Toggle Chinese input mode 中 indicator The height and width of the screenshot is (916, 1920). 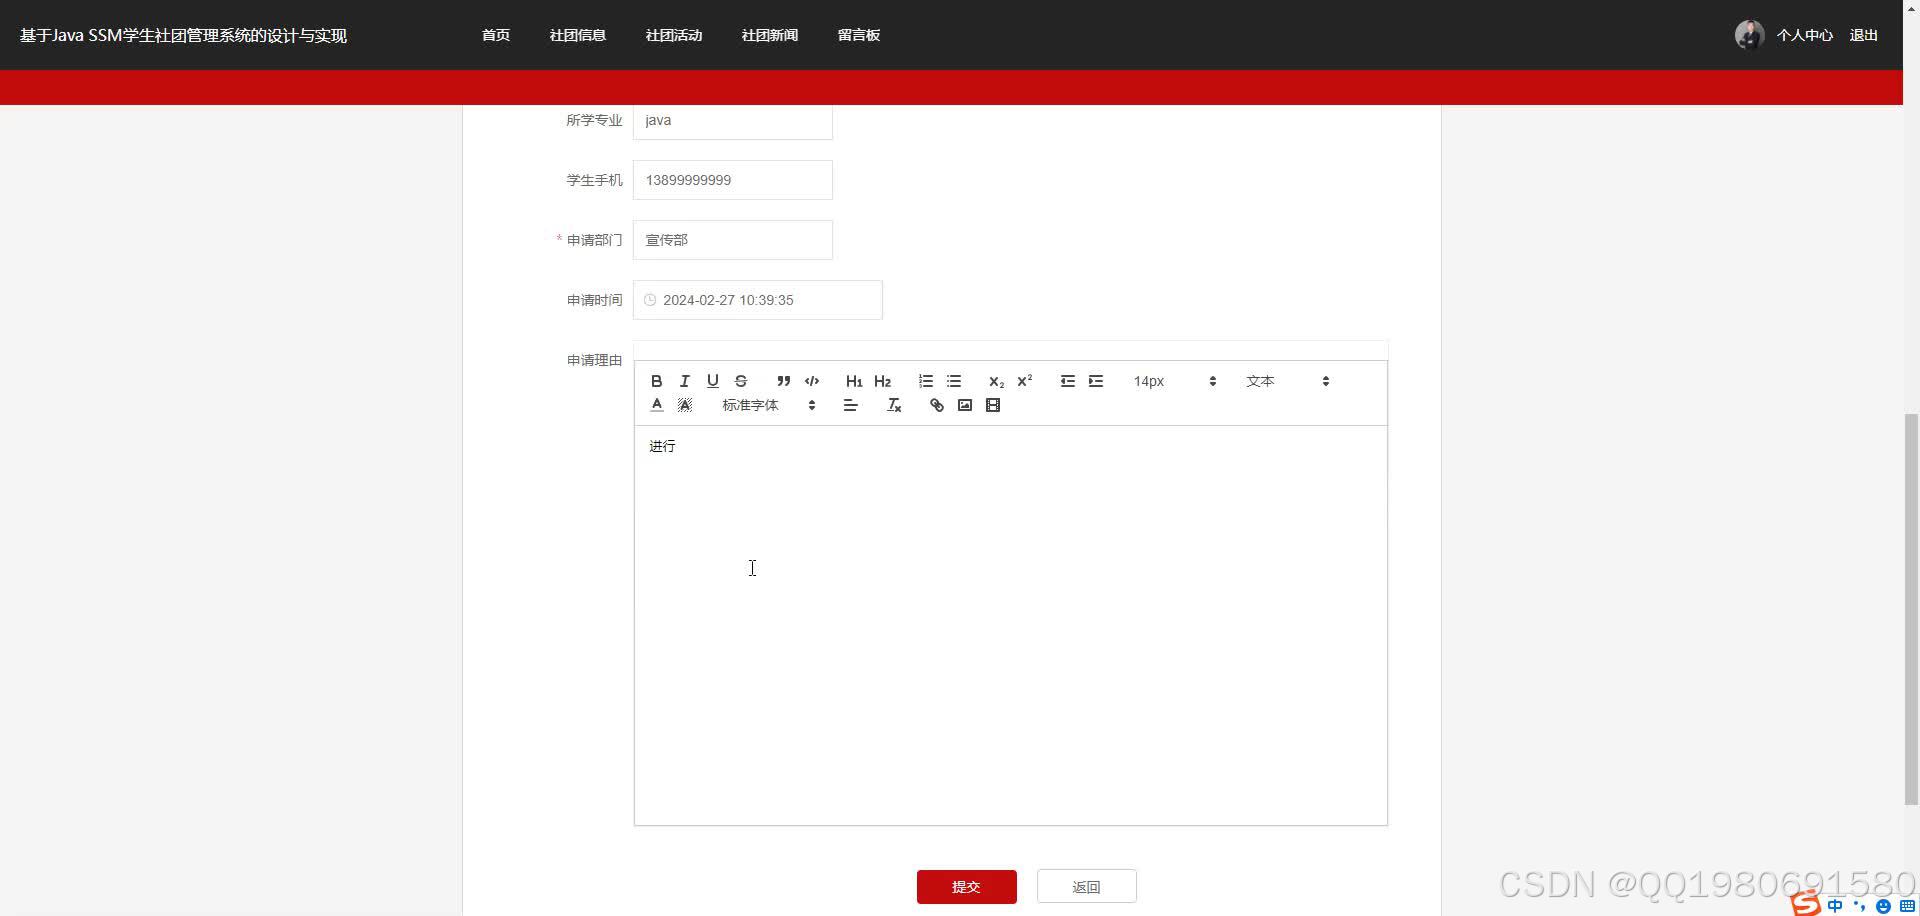pos(1835,906)
